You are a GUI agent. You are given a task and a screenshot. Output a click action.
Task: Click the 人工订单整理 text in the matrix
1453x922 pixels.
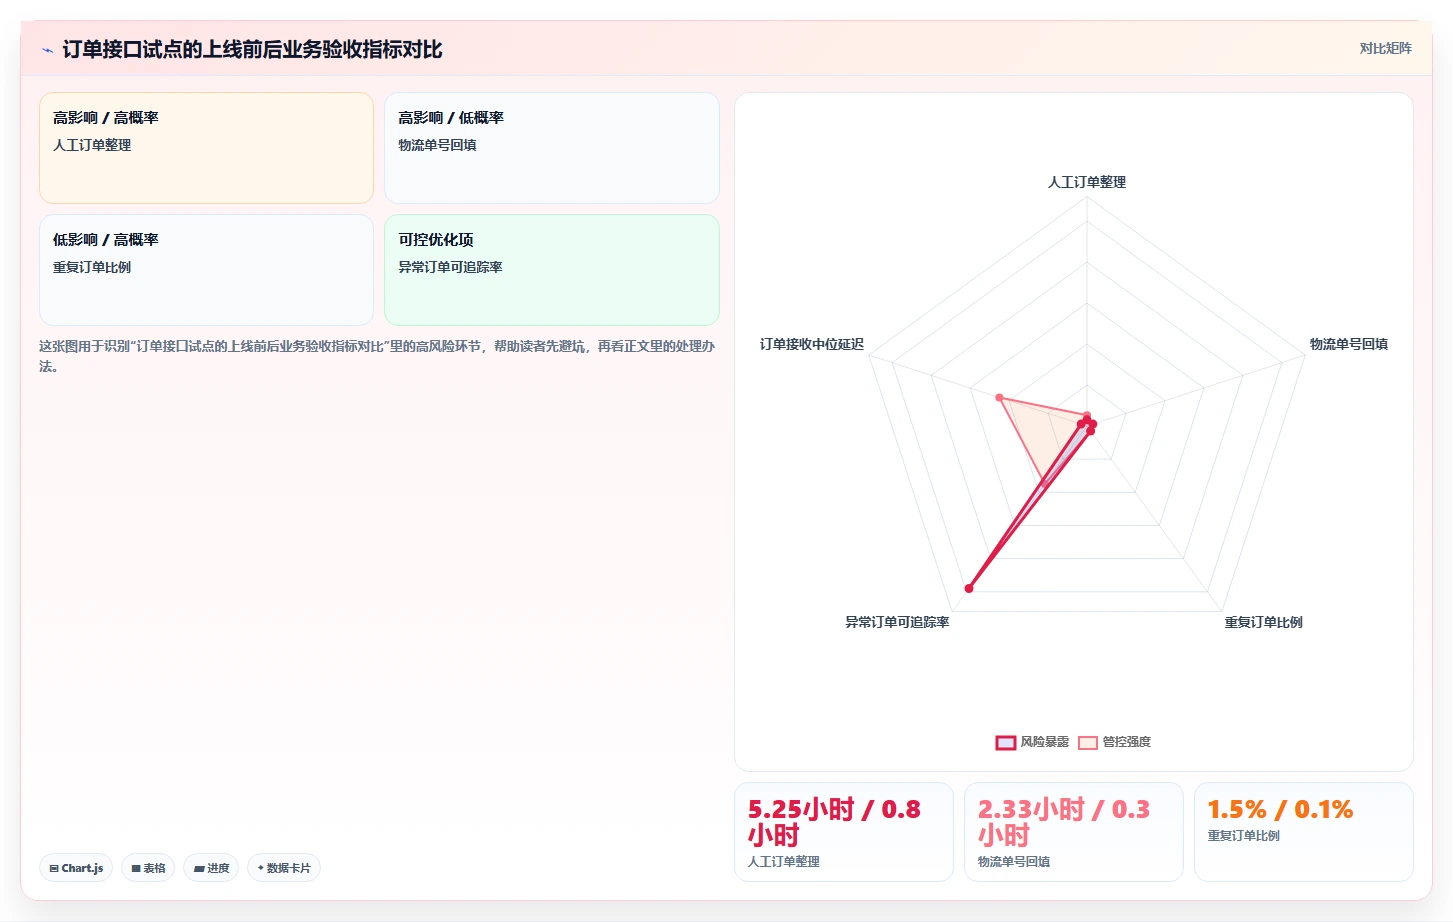point(92,145)
